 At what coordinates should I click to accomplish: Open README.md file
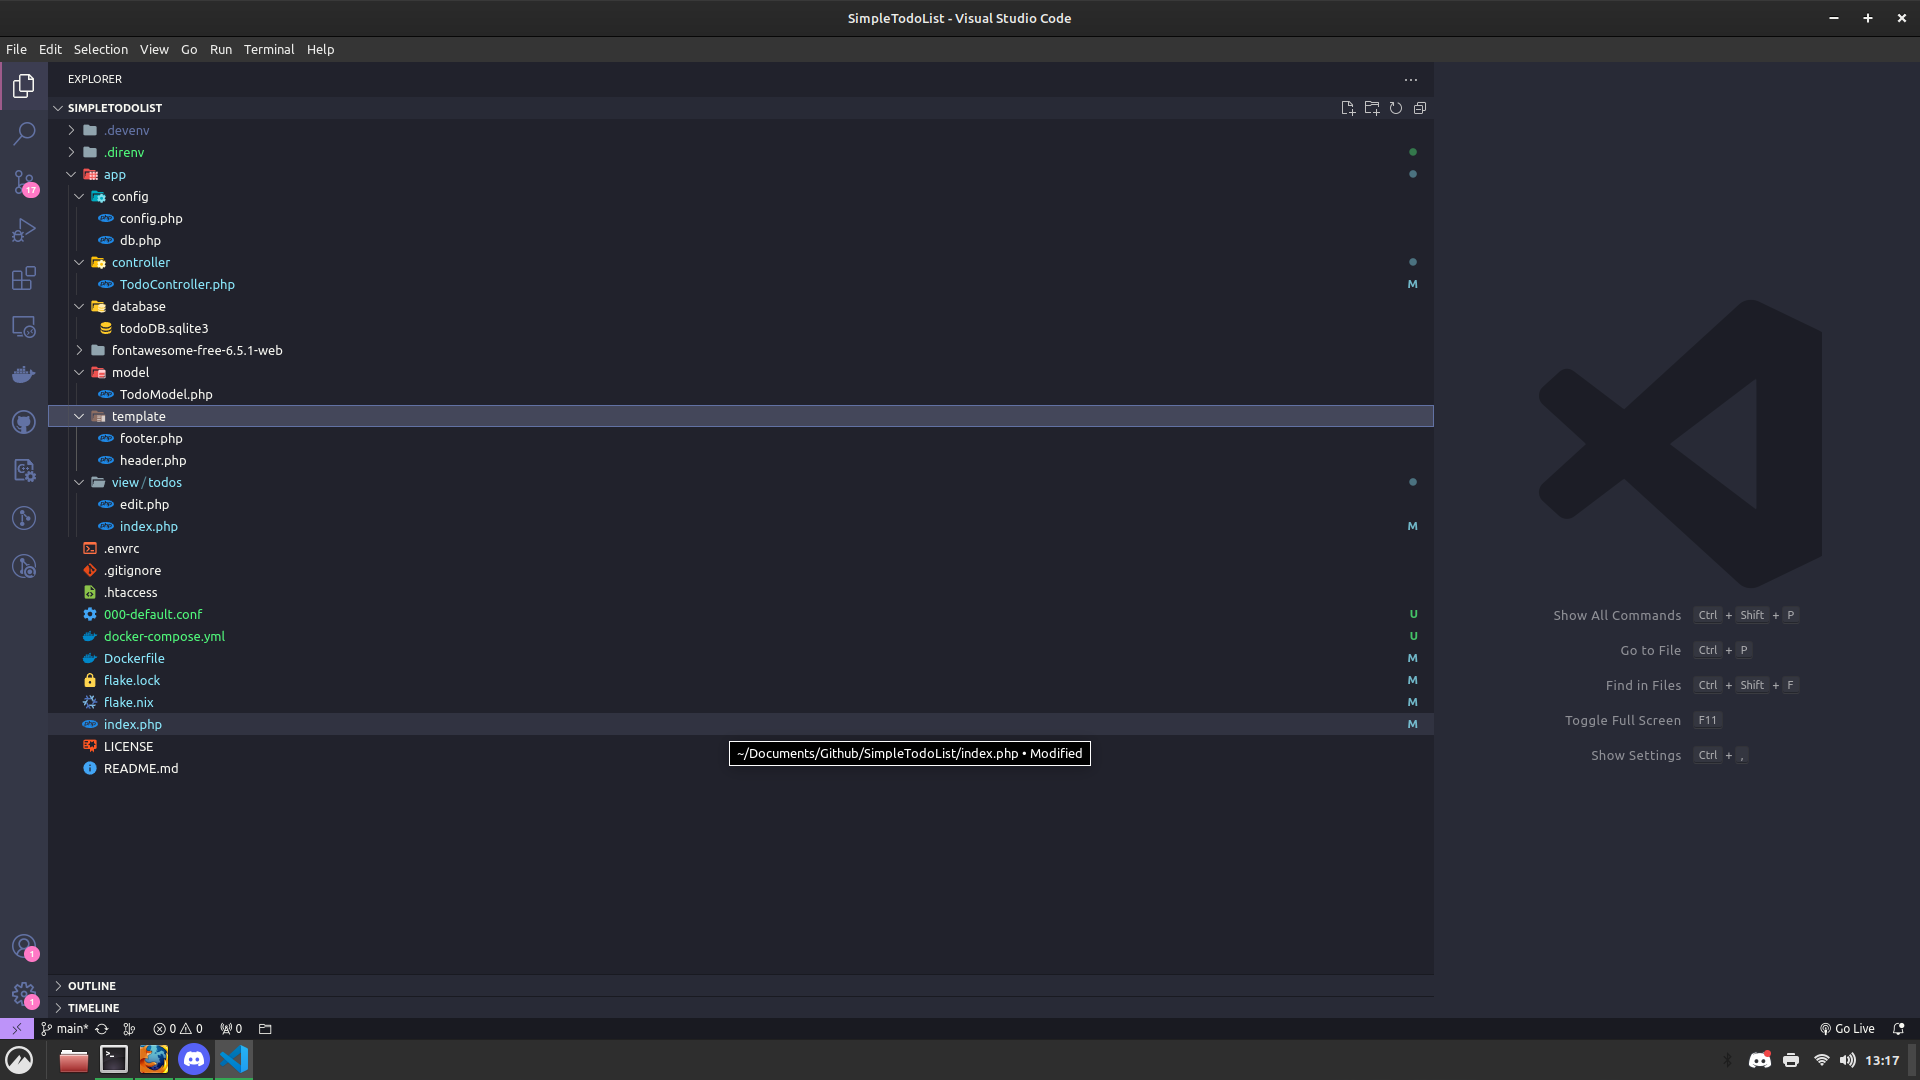point(141,768)
